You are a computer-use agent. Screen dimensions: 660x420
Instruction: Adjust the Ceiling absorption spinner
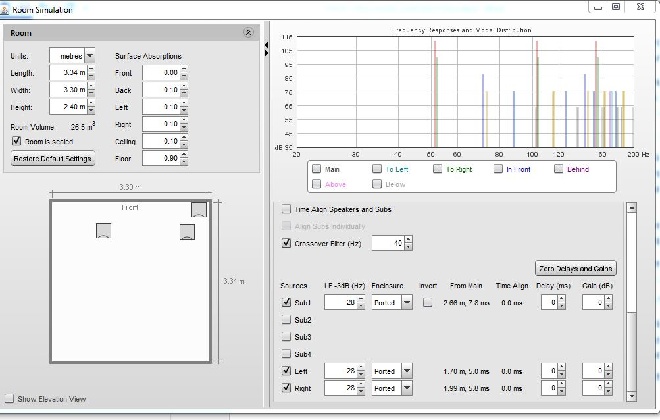(184, 141)
